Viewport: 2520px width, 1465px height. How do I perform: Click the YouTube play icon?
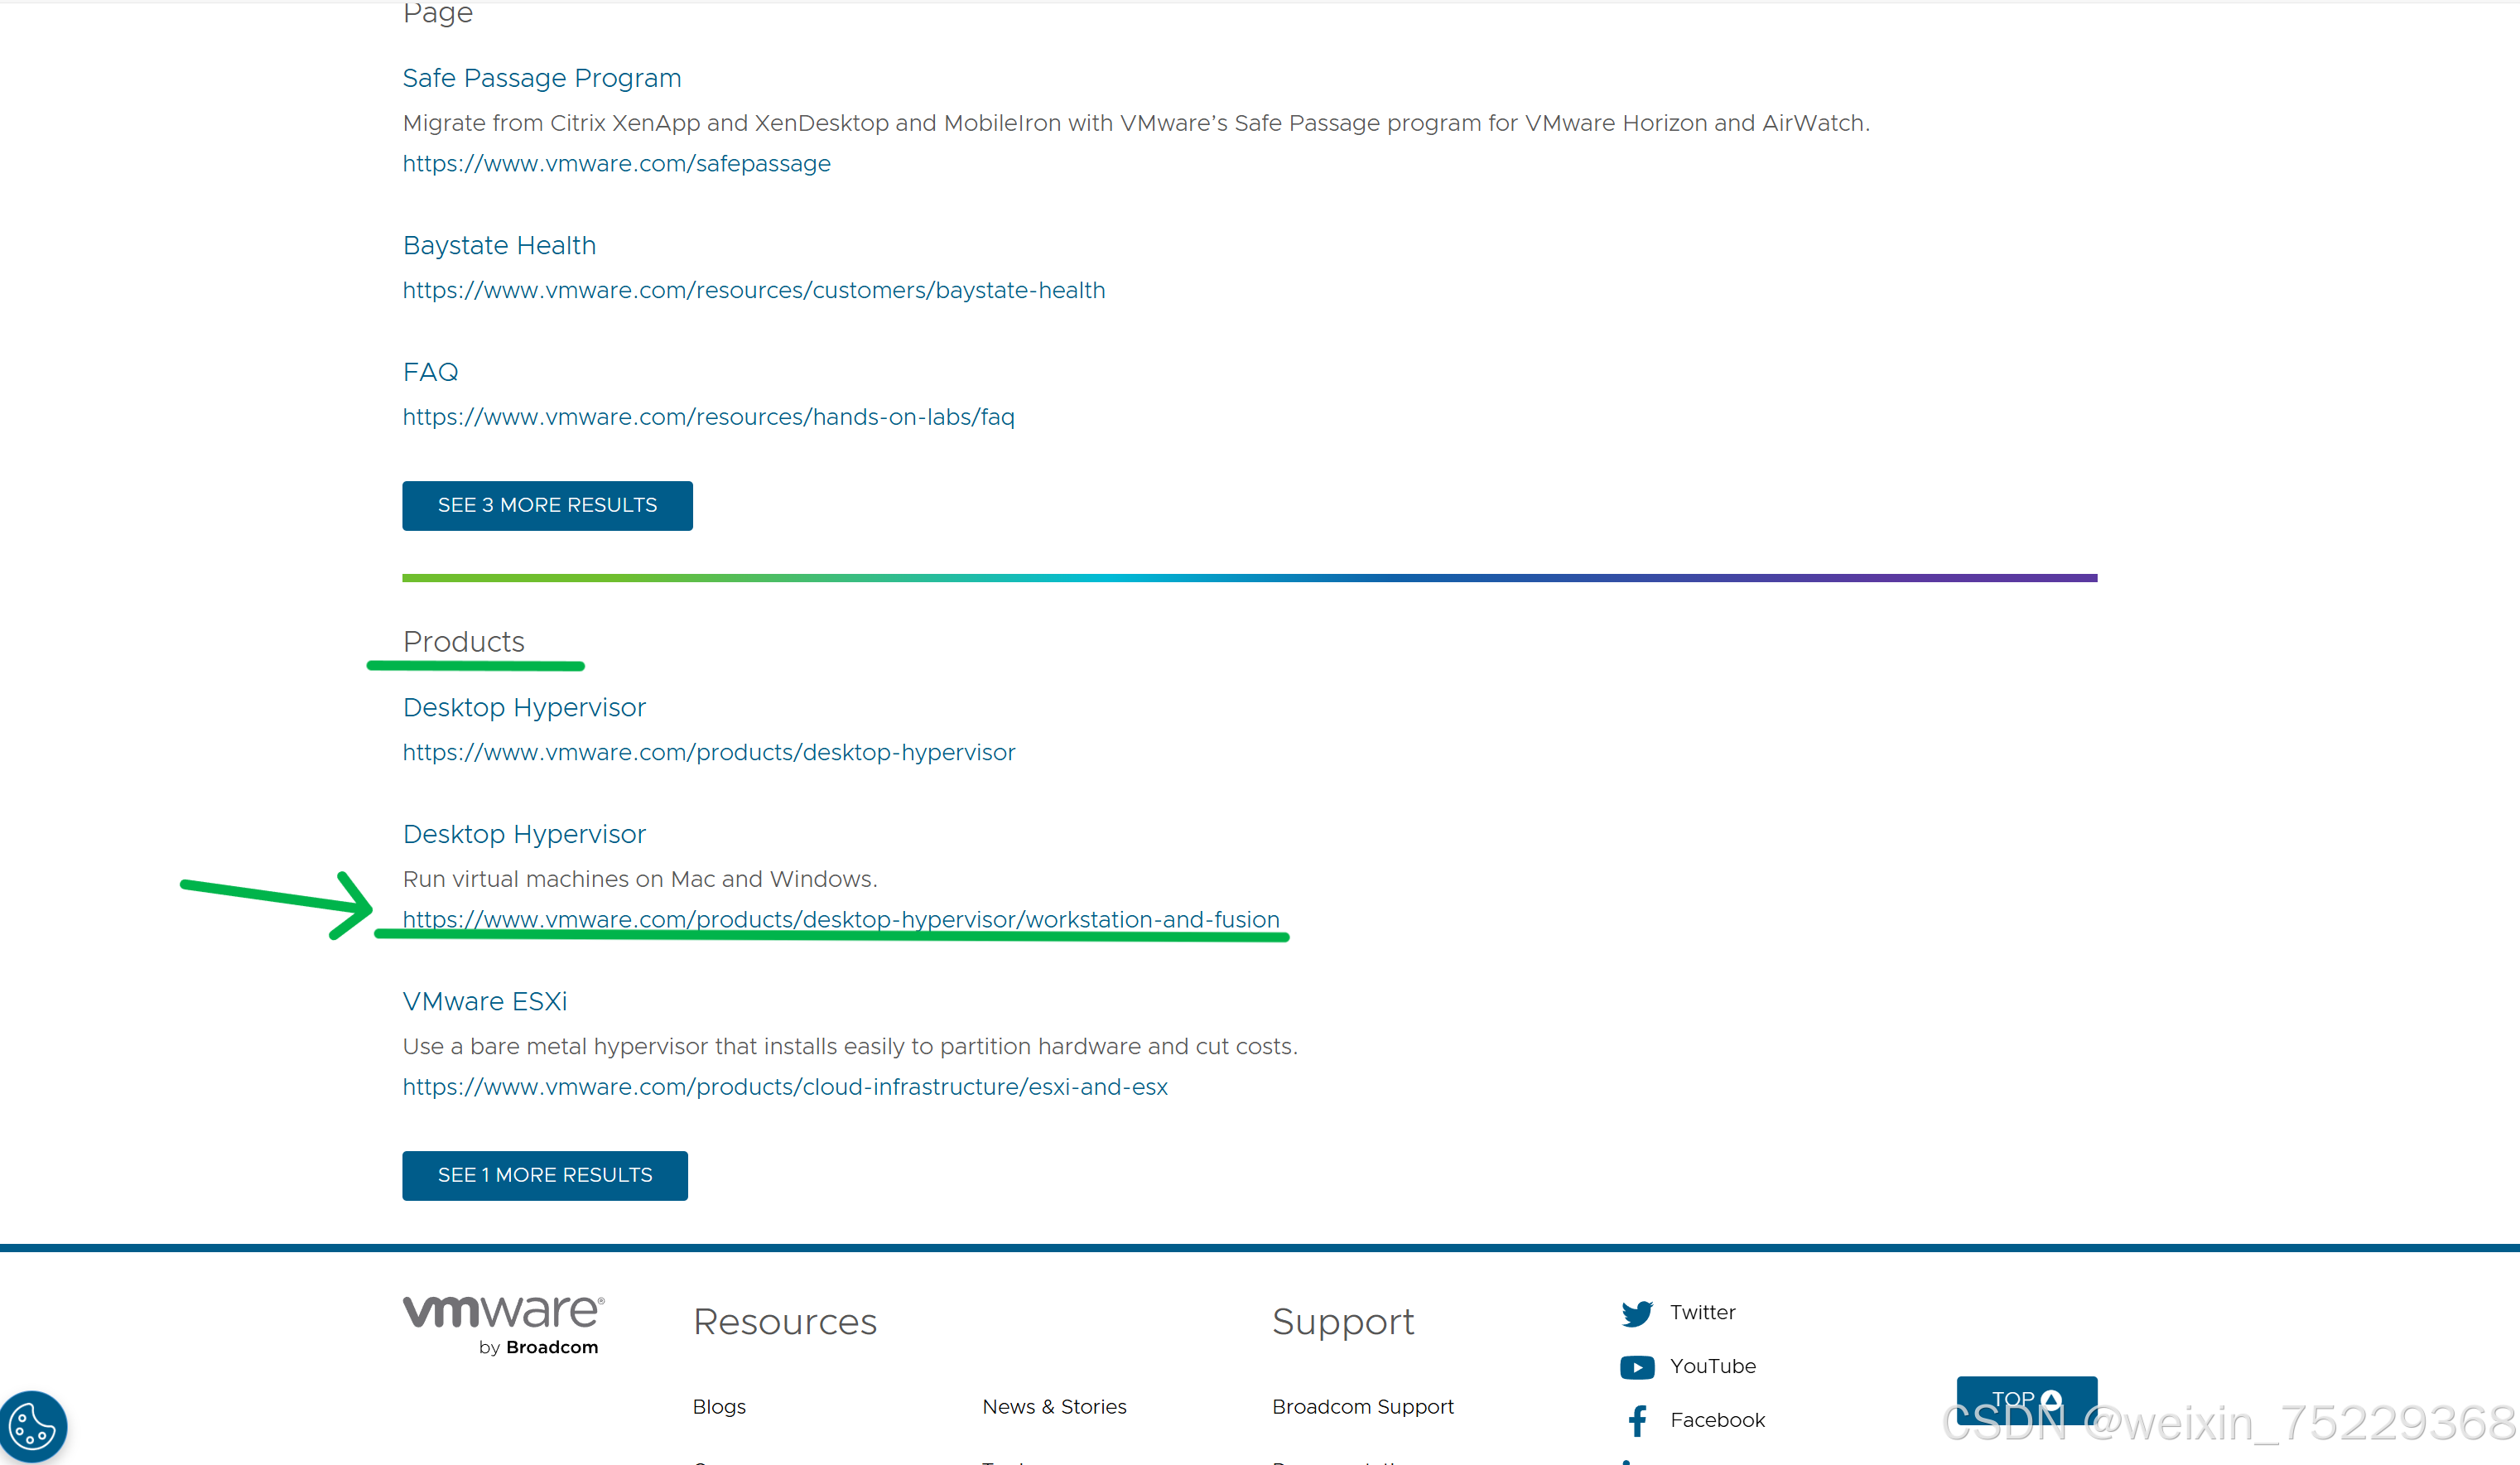pos(1637,1367)
